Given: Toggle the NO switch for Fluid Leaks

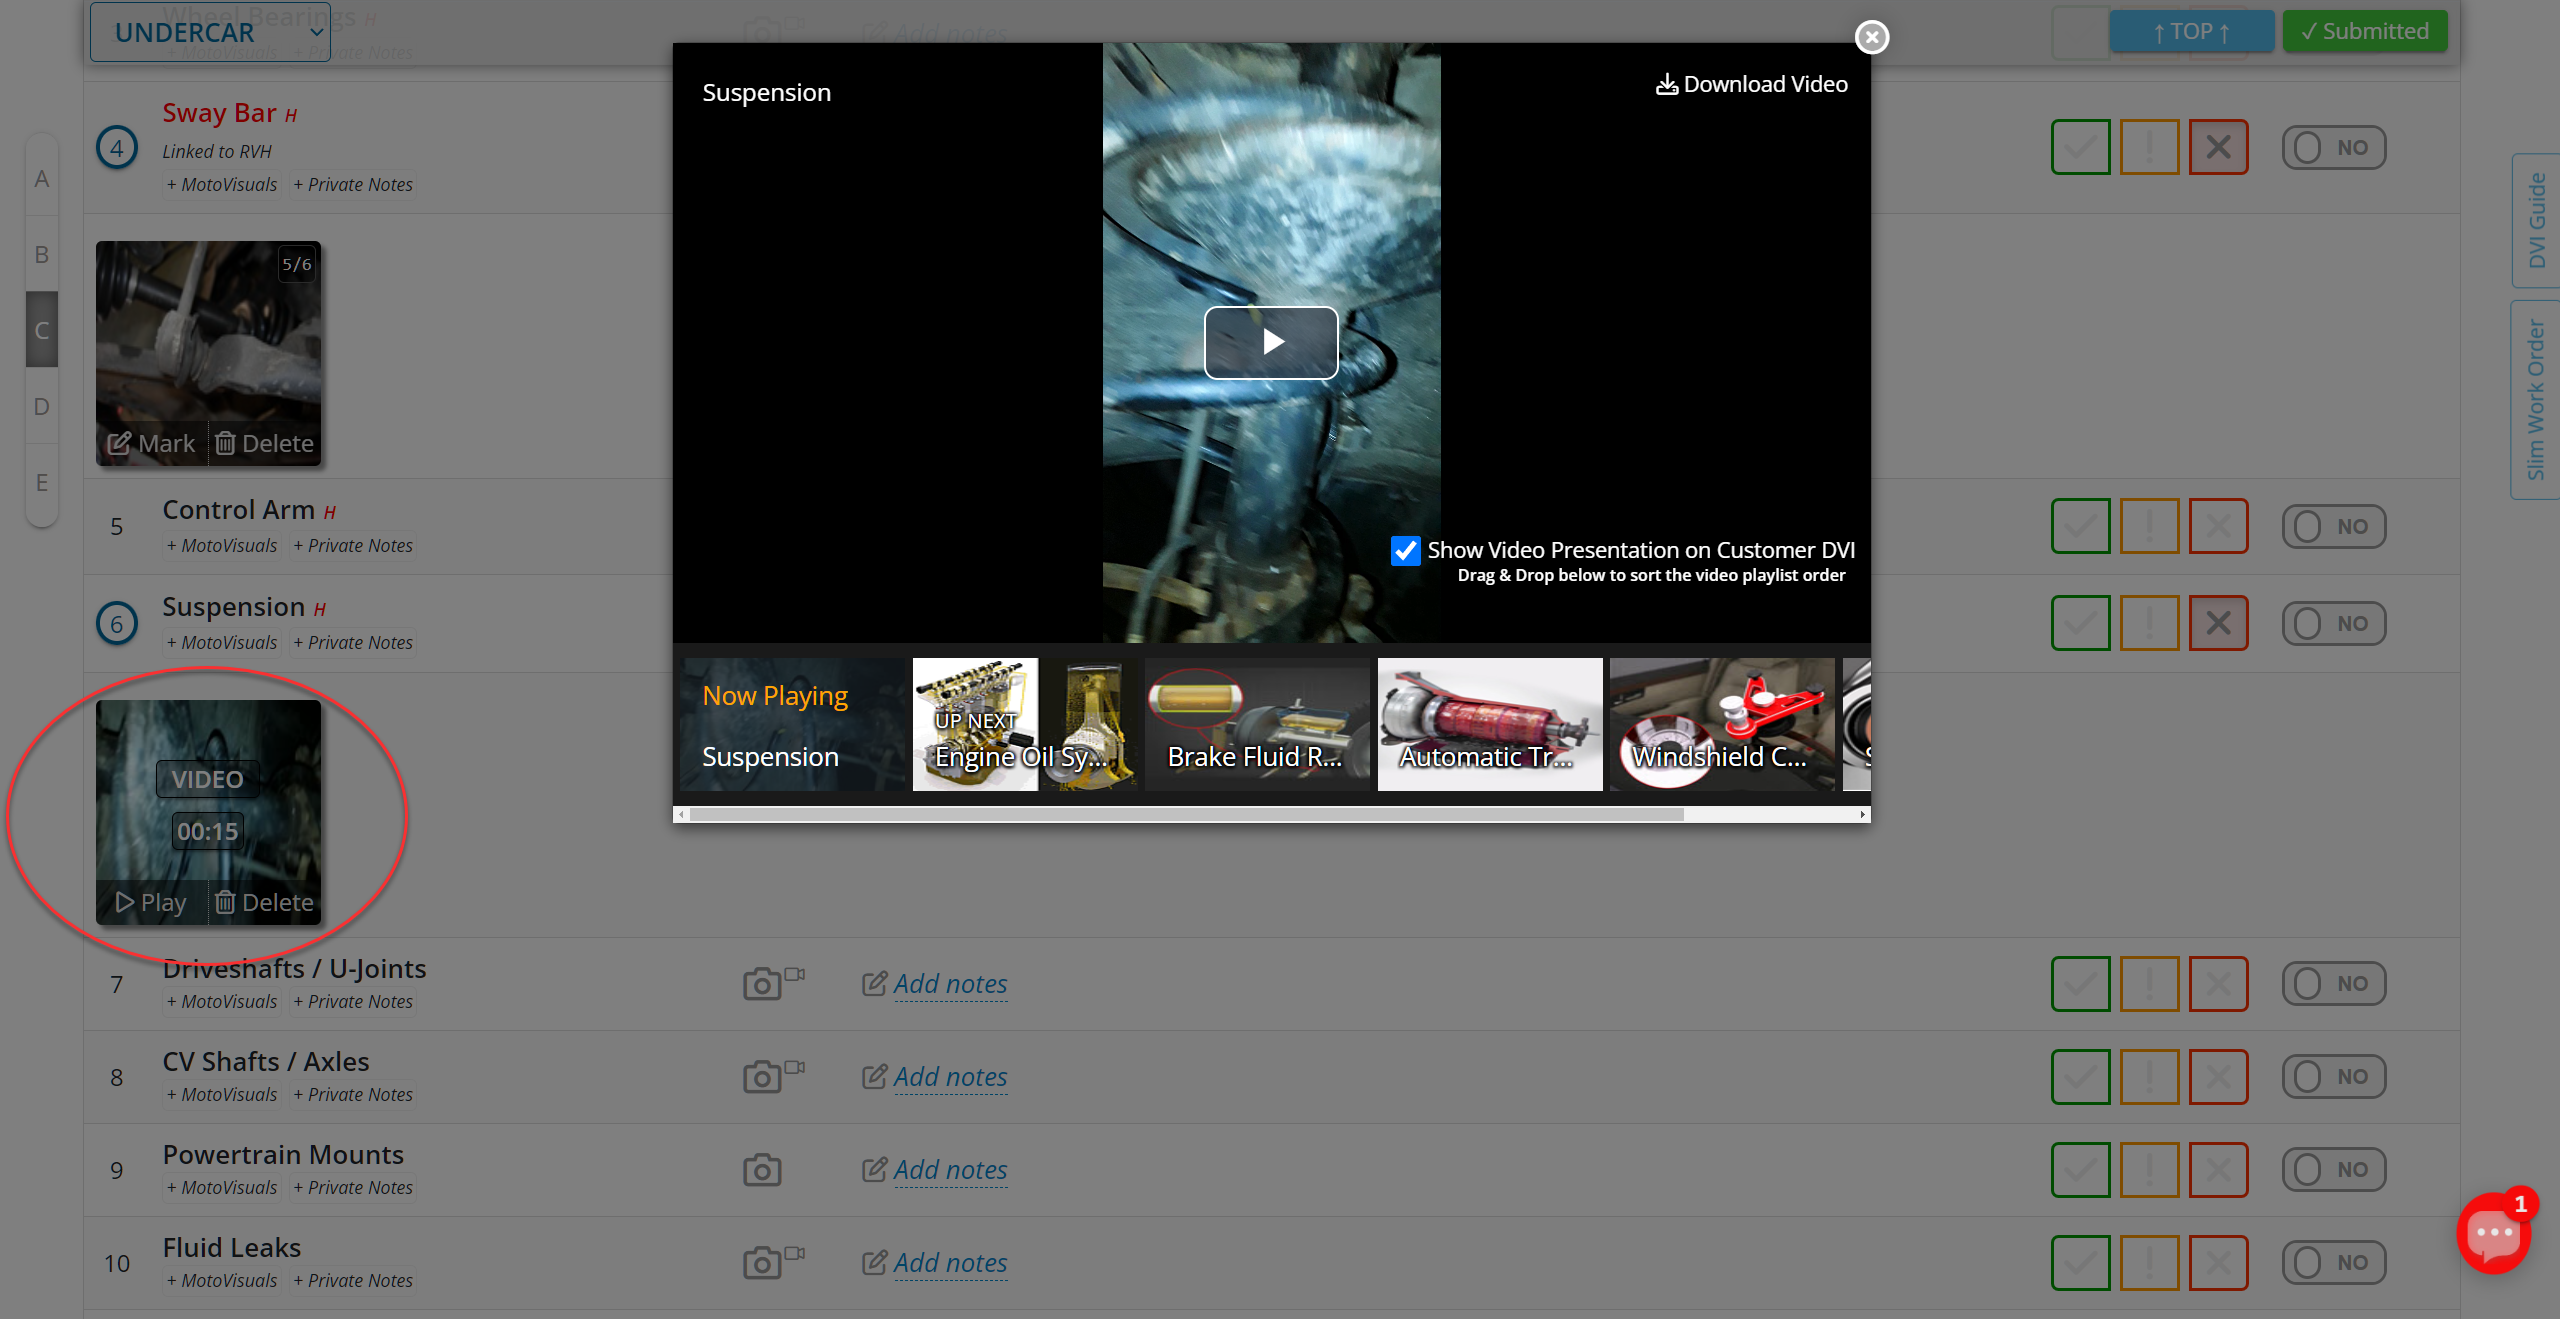Looking at the screenshot, I should [x=2333, y=1263].
